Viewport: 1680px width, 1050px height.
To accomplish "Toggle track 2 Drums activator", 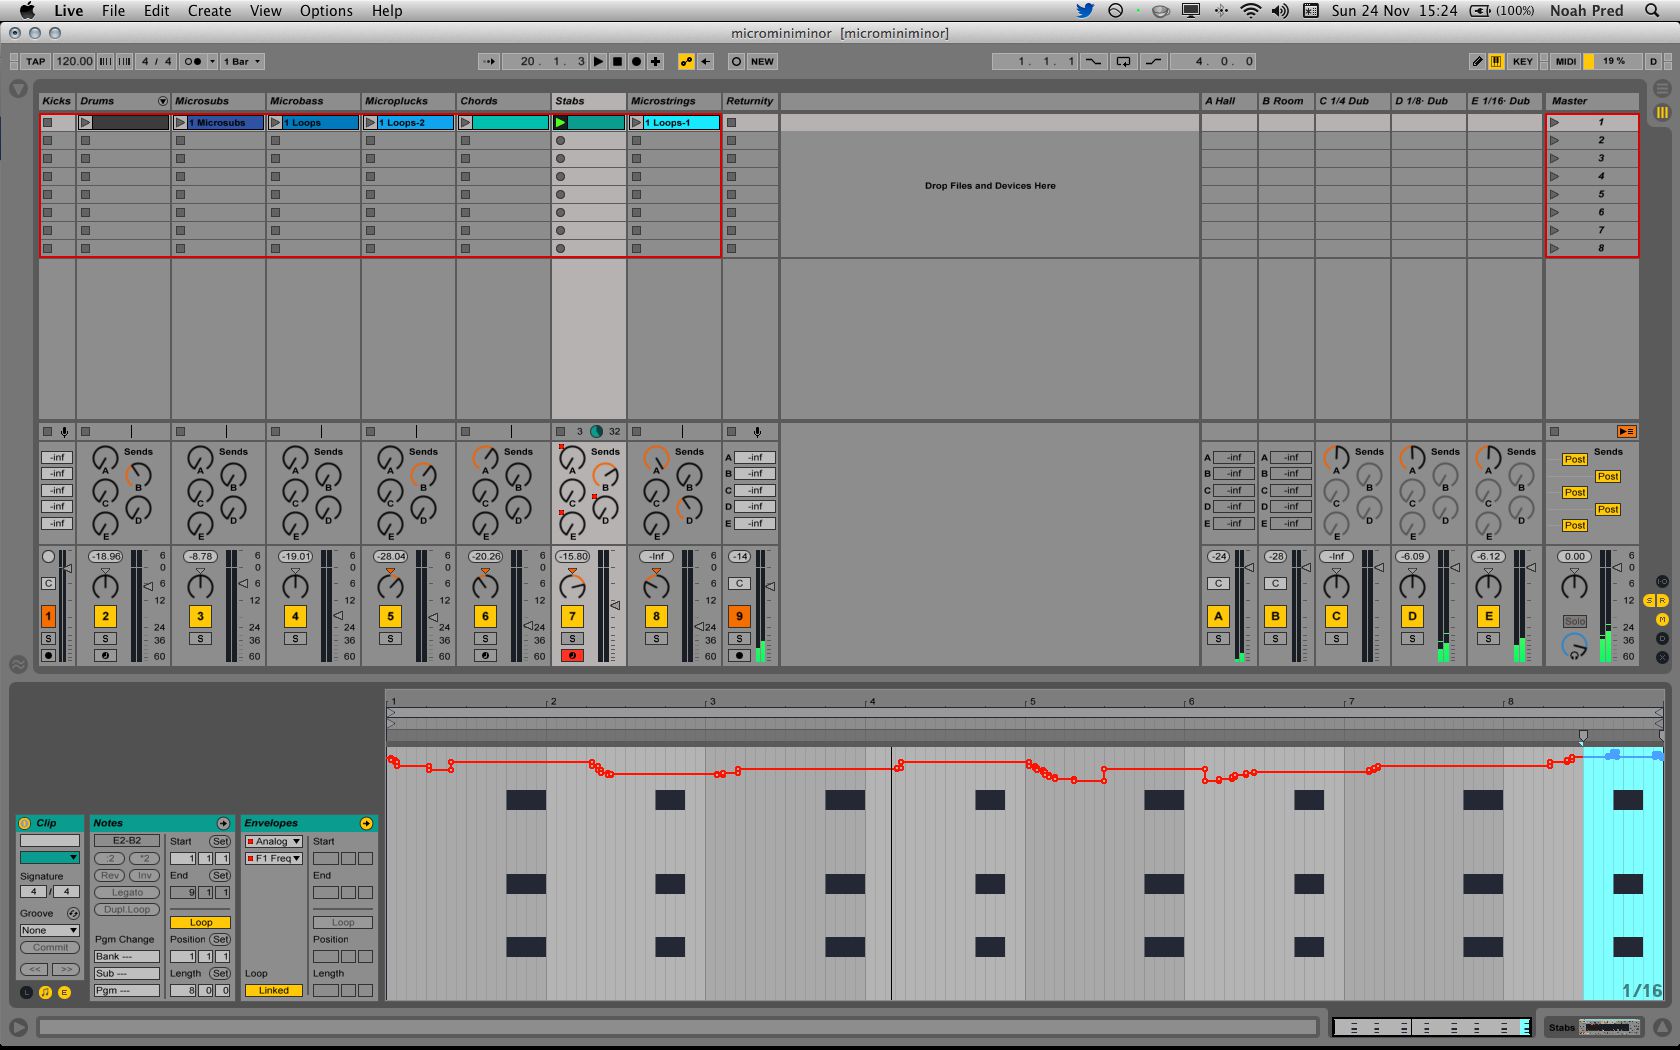I will 105,616.
